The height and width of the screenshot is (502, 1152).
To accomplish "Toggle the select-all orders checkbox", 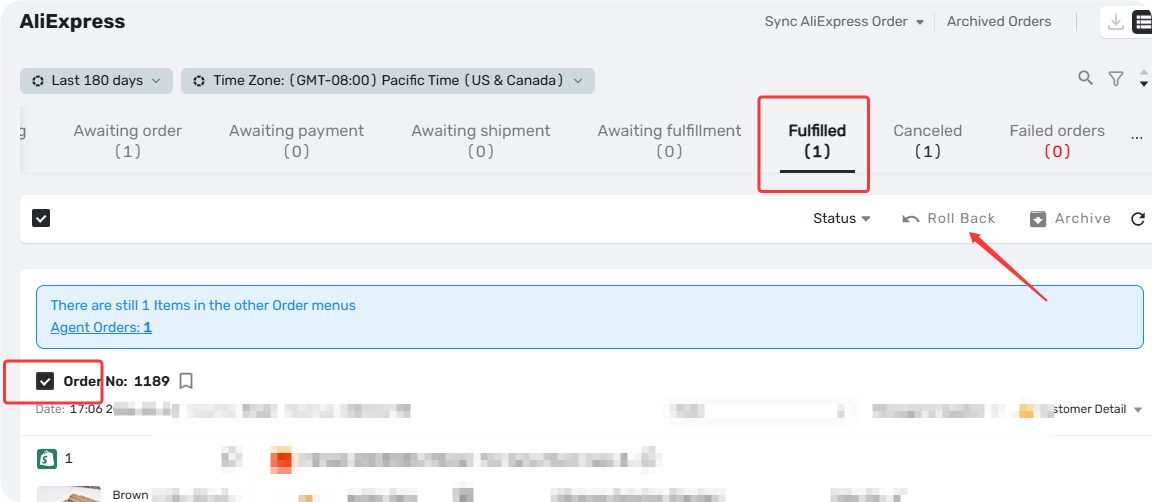I will (x=41, y=218).
